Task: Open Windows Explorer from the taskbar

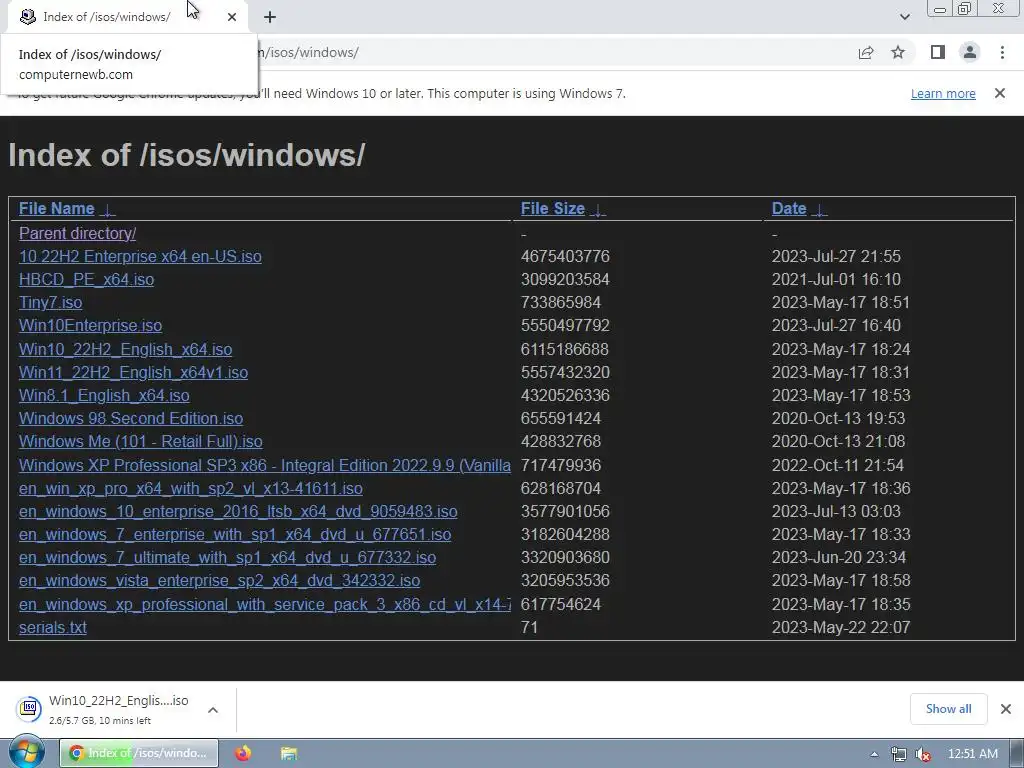Action: (289, 753)
